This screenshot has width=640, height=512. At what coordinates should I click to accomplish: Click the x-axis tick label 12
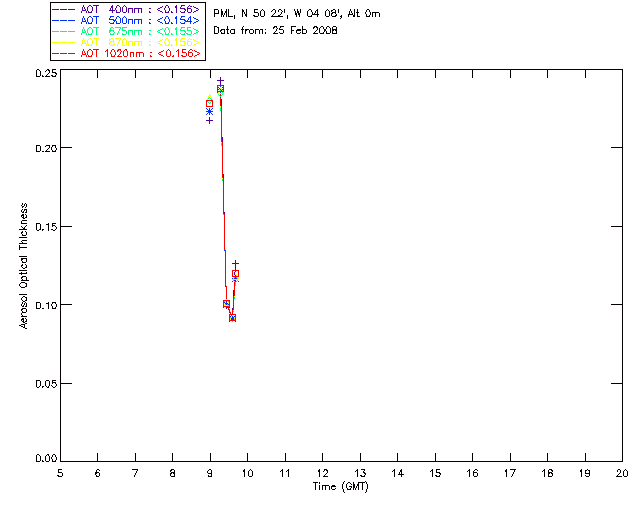click(x=322, y=473)
